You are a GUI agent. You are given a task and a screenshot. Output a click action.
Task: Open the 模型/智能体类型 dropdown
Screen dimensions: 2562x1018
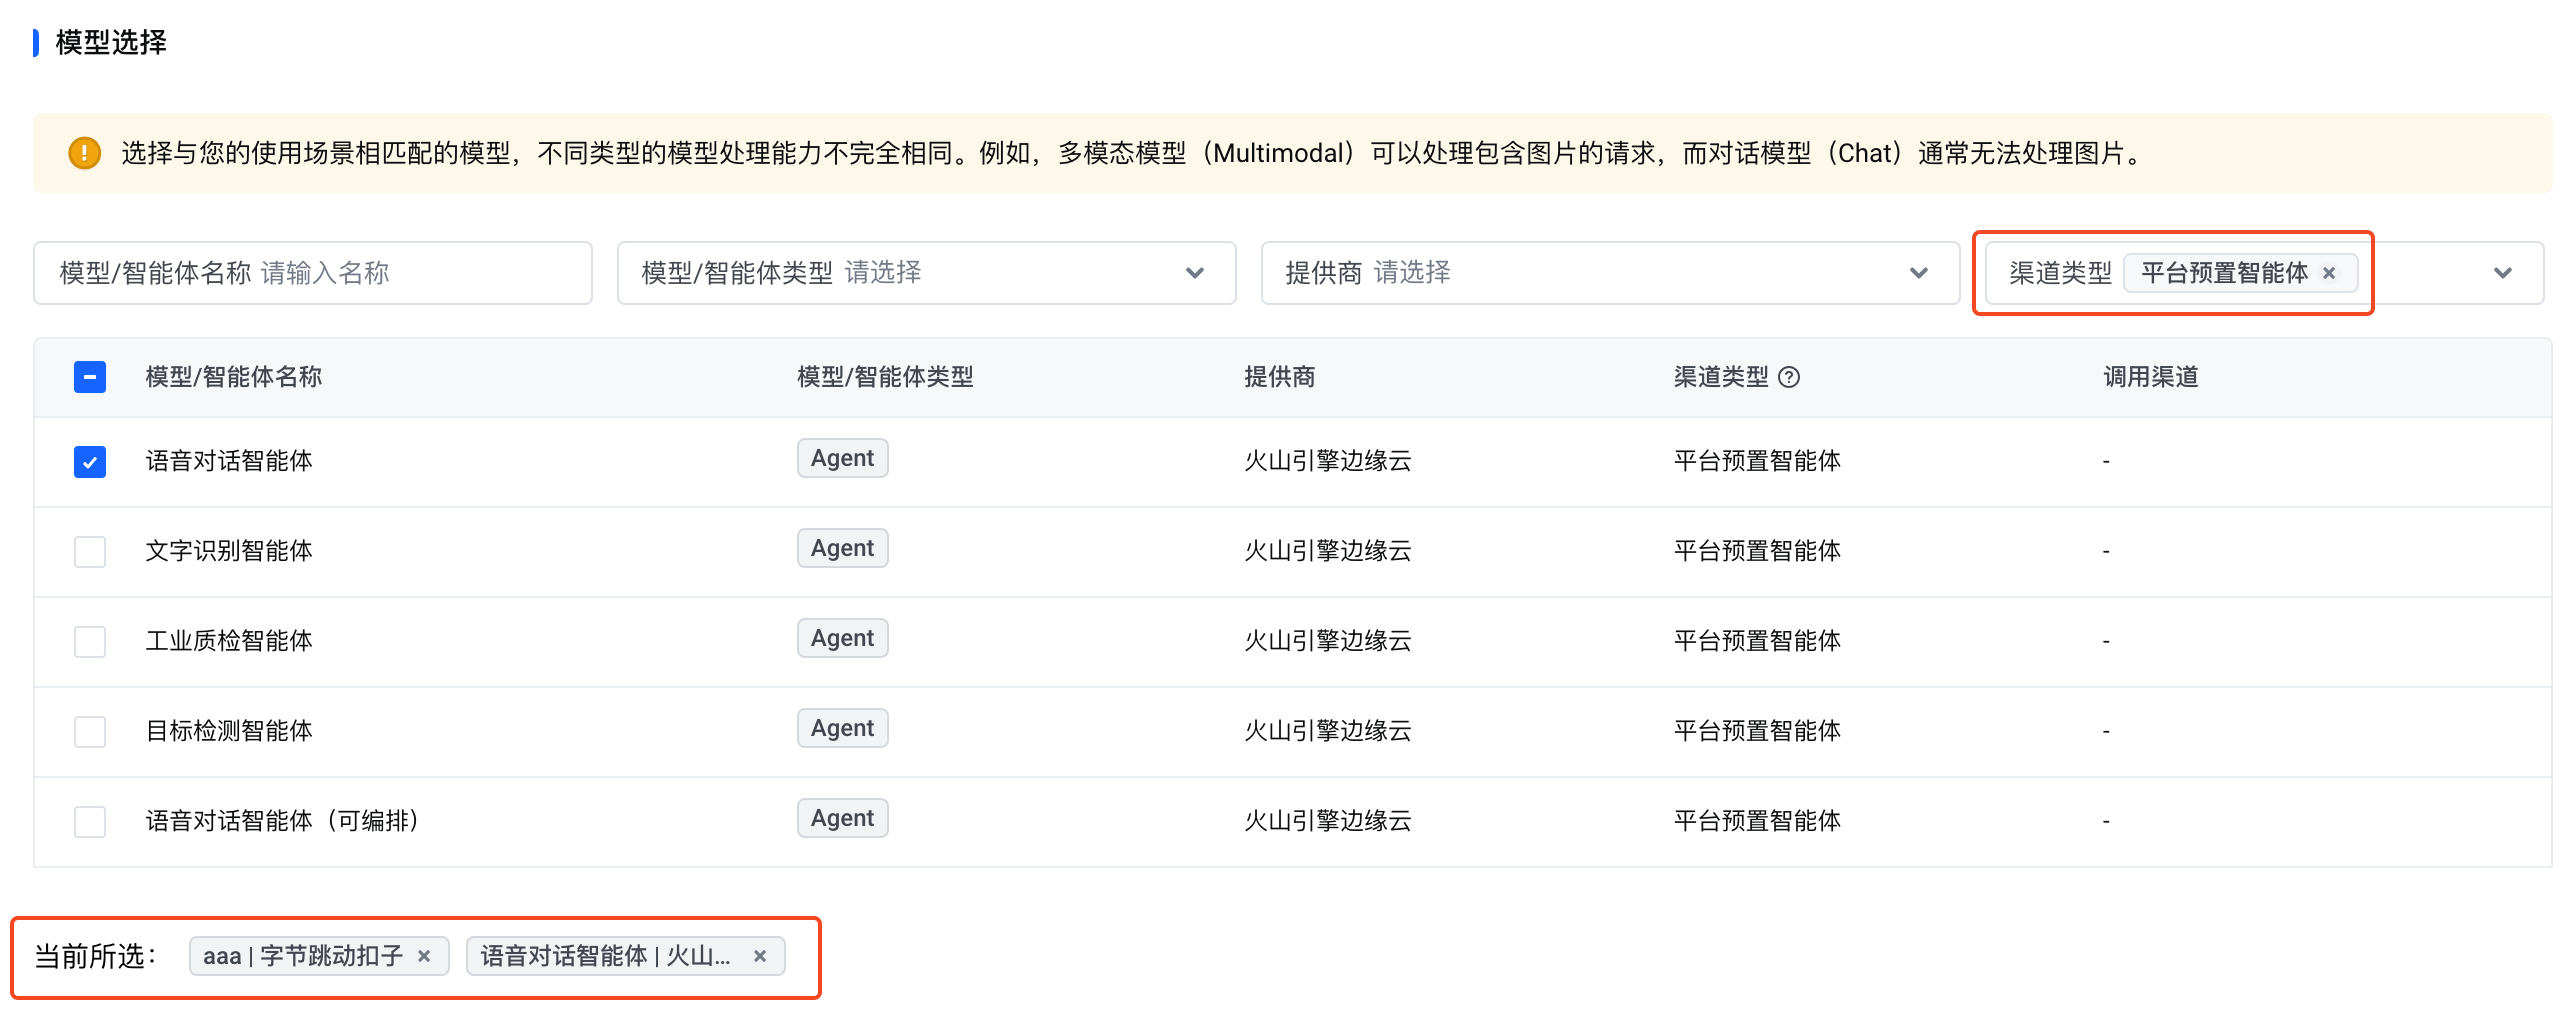tap(926, 273)
